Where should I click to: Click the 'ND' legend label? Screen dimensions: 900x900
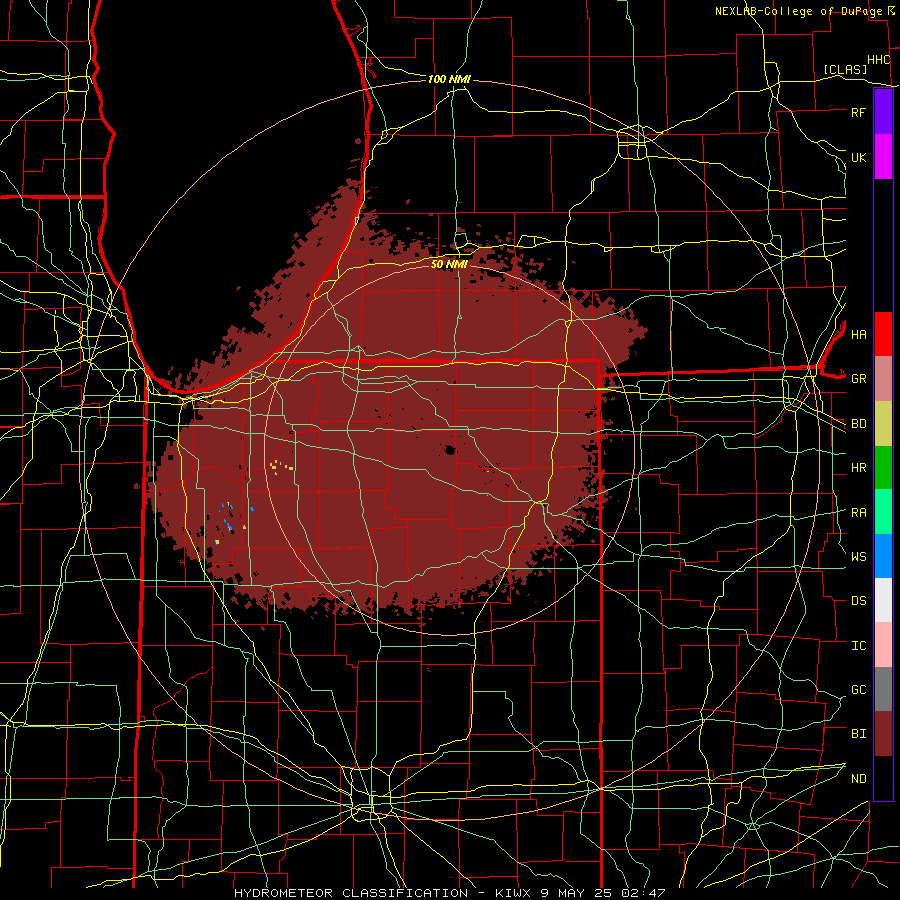tap(858, 779)
